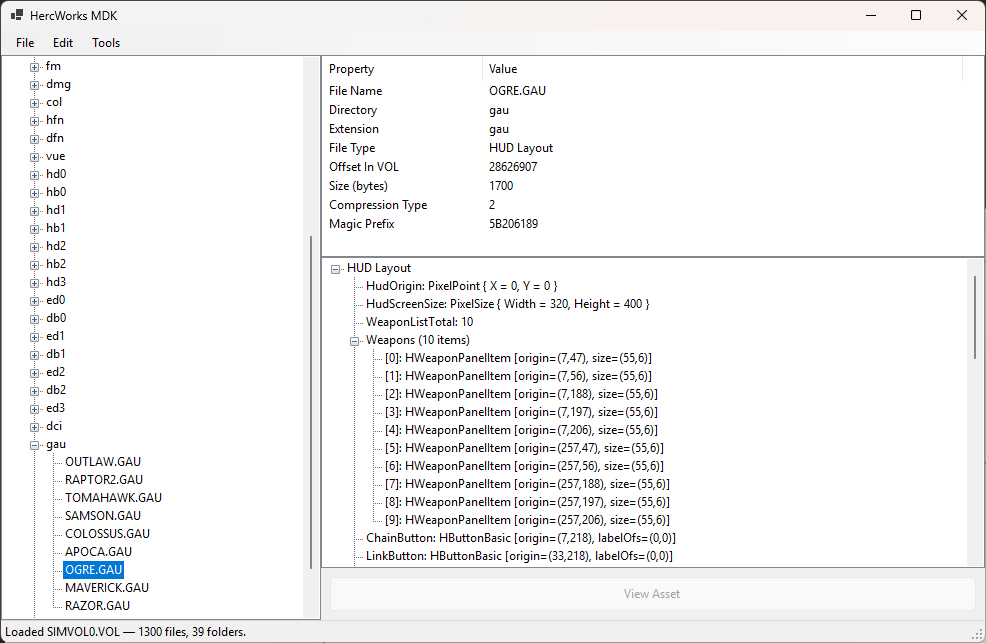
Task: Click the HercWorks MDK app icon
Action: [17, 15]
